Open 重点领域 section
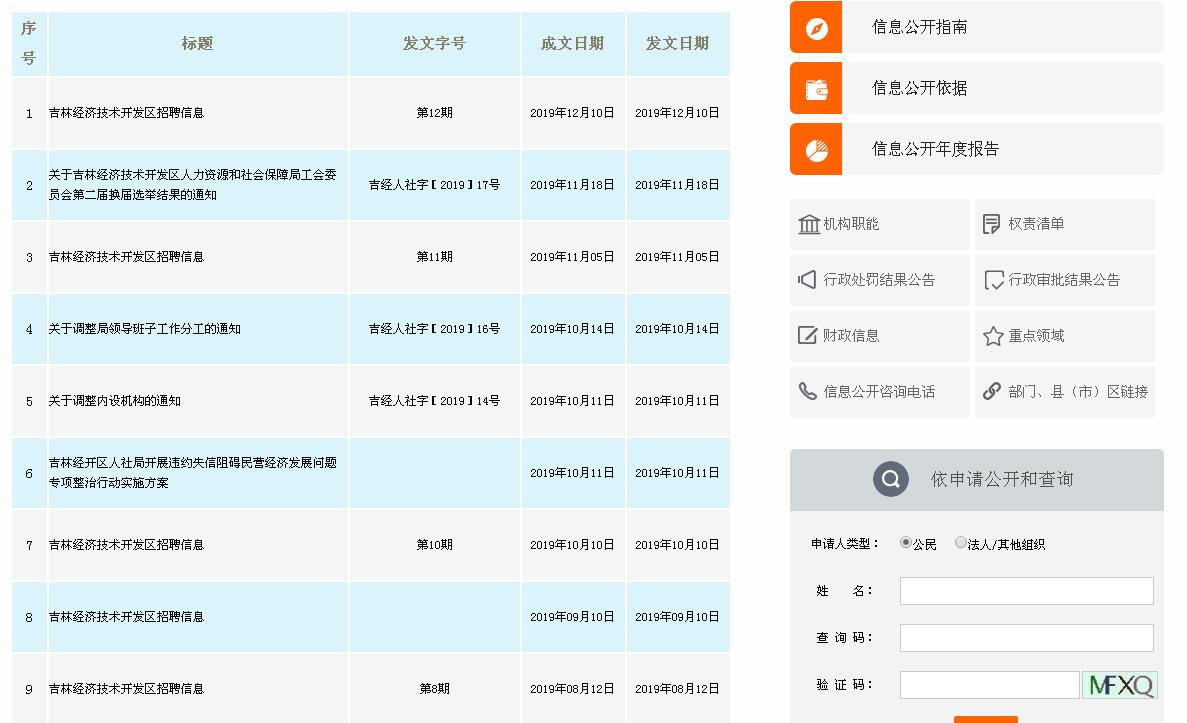Viewport: 1187px width, 723px height. click(1036, 336)
